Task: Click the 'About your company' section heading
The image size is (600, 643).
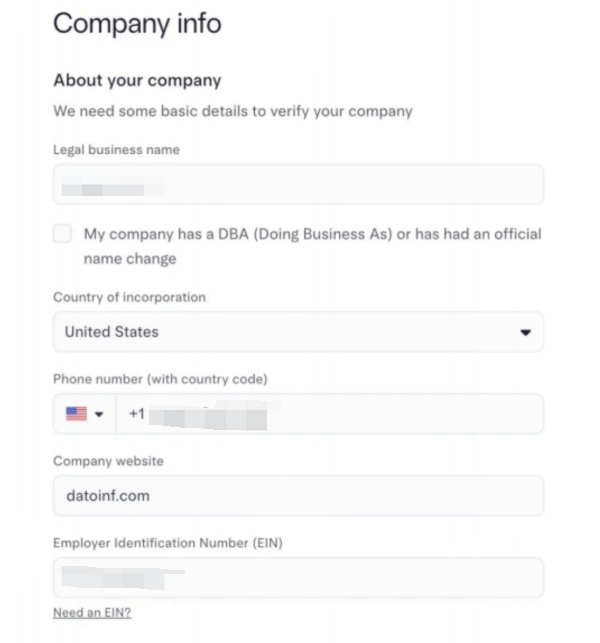Action: 137,80
